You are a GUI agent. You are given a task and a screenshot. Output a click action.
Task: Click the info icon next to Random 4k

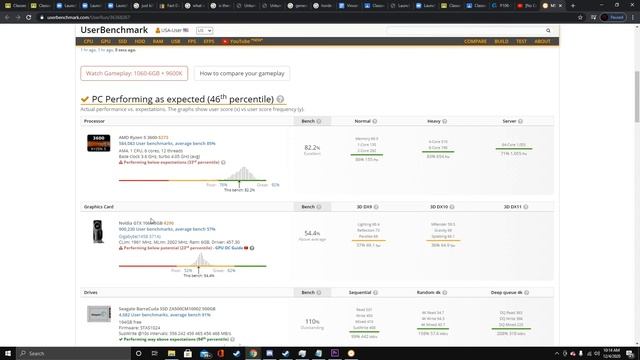tap(444, 293)
